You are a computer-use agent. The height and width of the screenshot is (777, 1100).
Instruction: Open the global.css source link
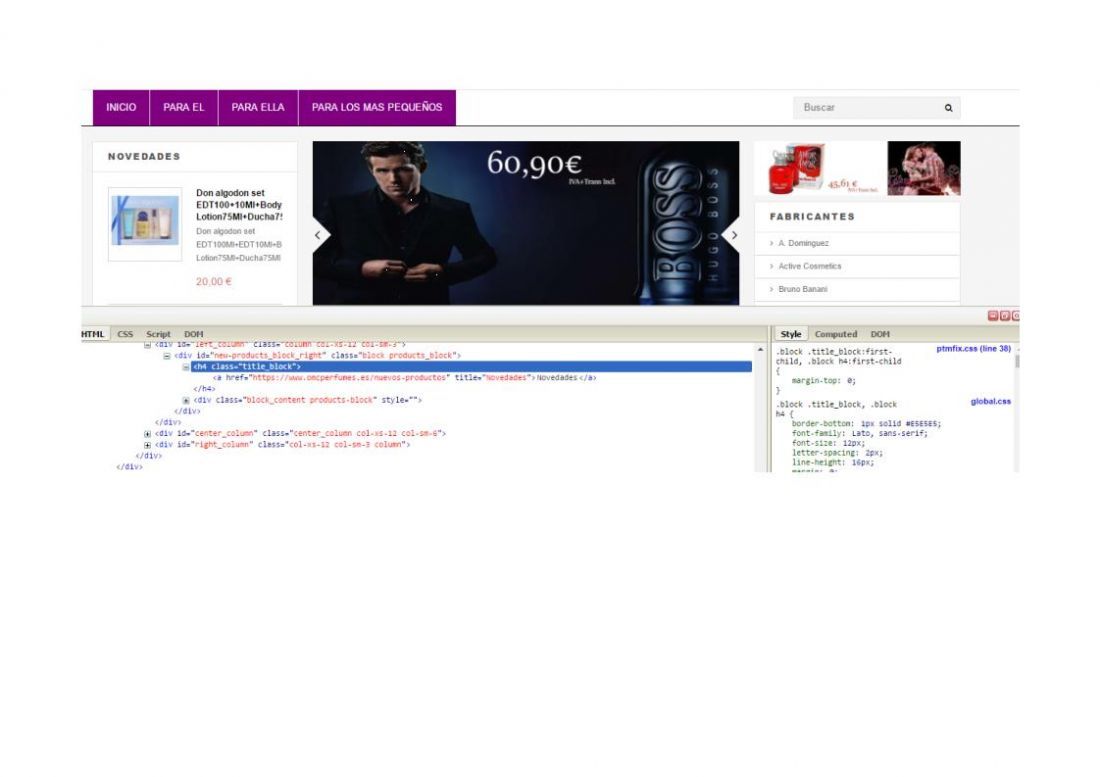pyautogui.click(x=991, y=402)
